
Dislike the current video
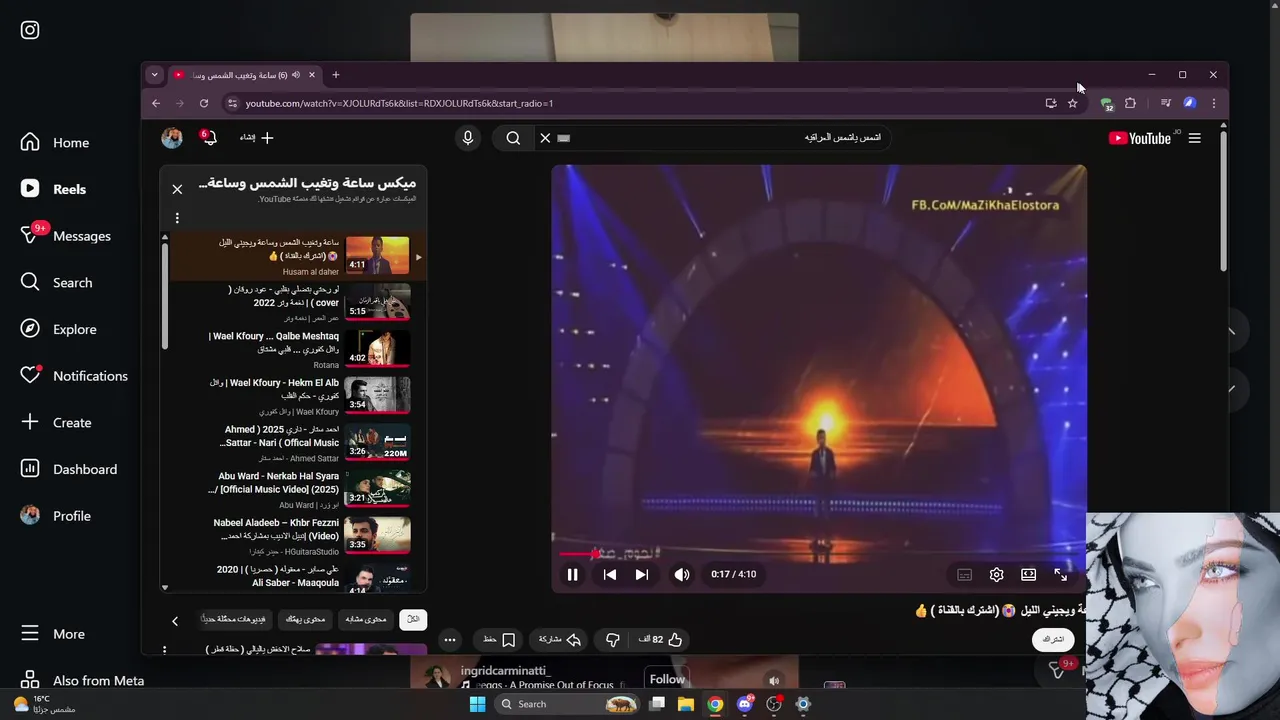tap(612, 640)
